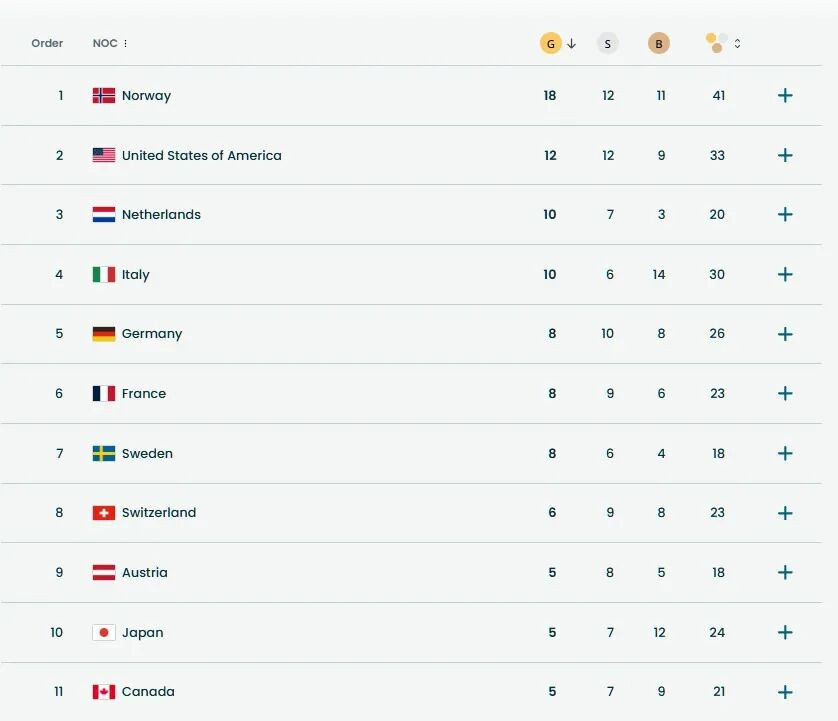The height and width of the screenshot is (721, 838).
Task: Click the Switzerland flag icon
Action: click(104, 513)
